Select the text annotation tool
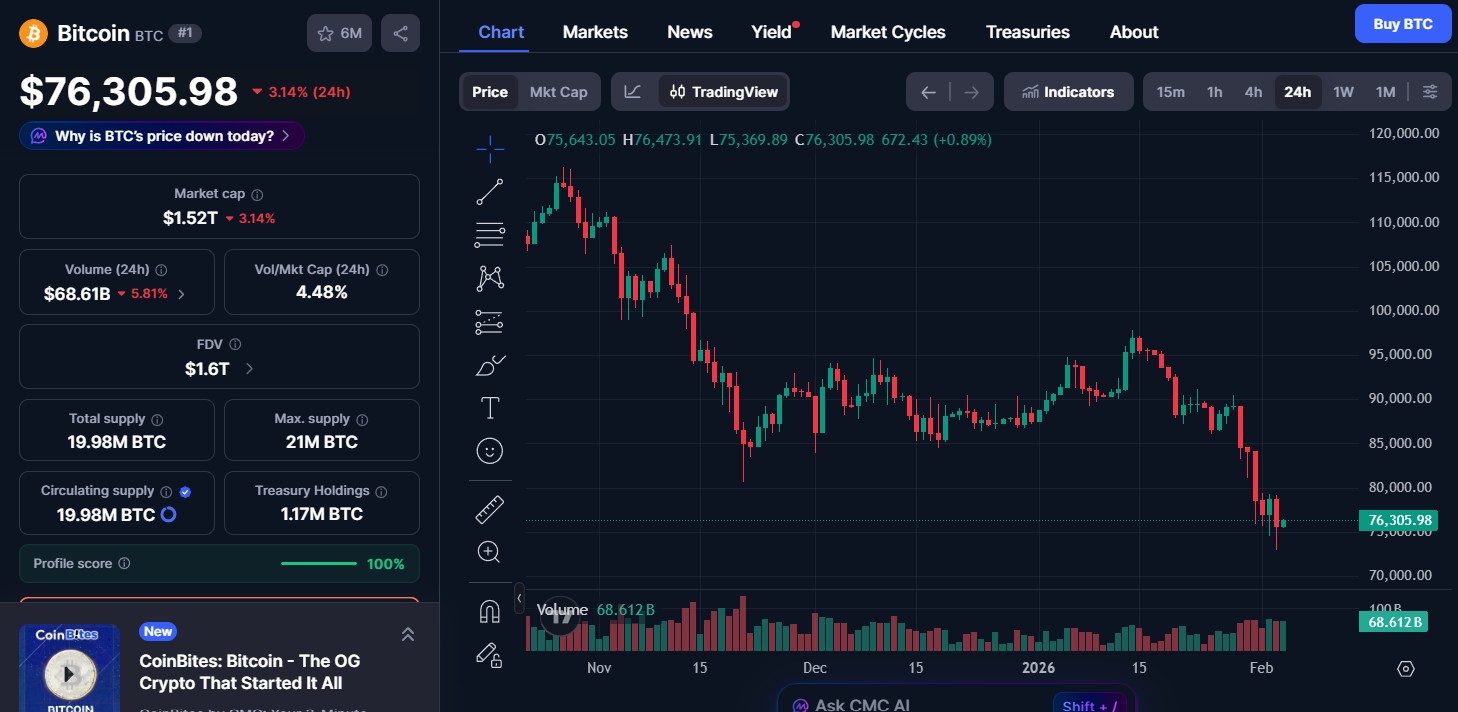 [490, 408]
